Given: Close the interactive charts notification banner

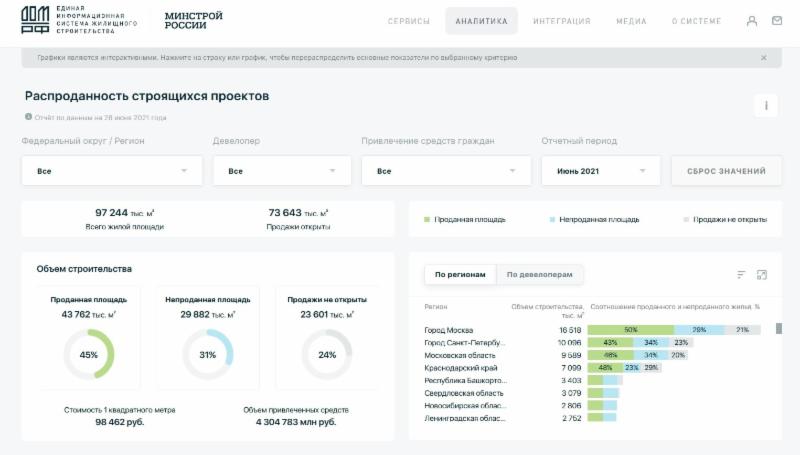Looking at the screenshot, I should tap(764, 58).
